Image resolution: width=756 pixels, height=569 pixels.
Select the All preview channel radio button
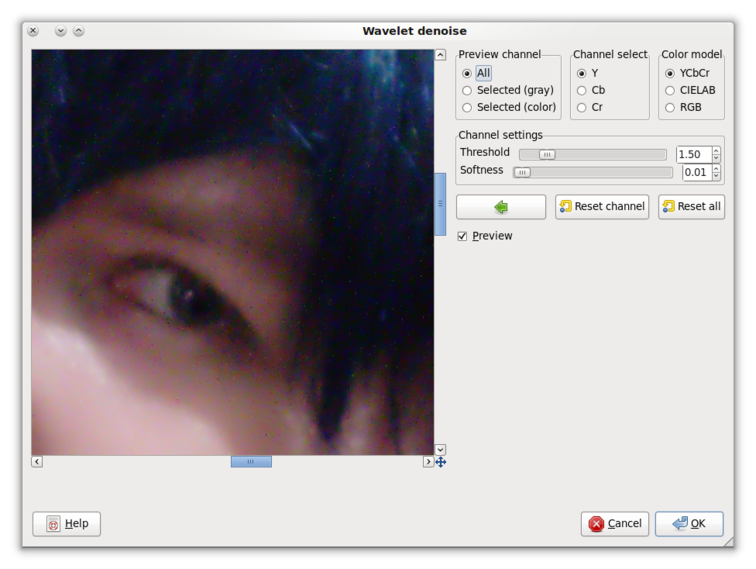[467, 73]
